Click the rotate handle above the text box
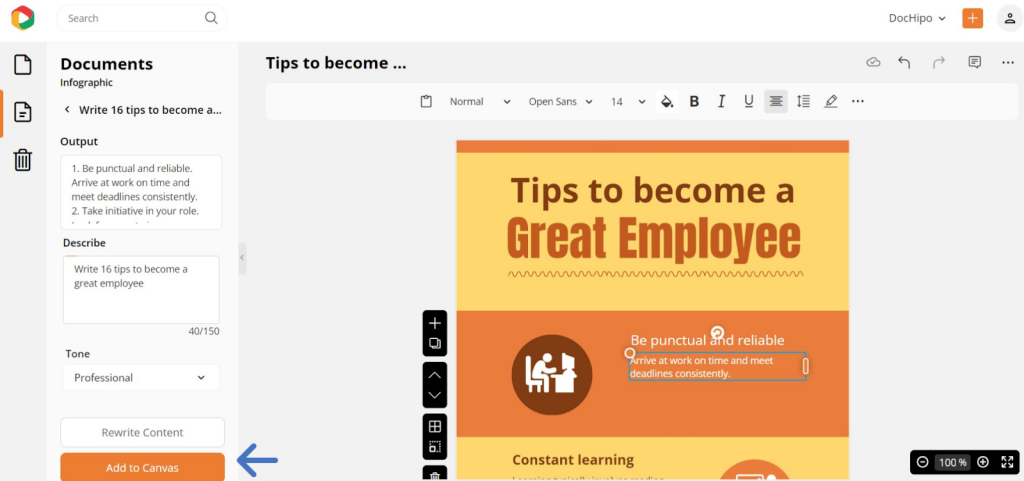The height and width of the screenshot is (481, 1024). pyautogui.click(x=717, y=332)
